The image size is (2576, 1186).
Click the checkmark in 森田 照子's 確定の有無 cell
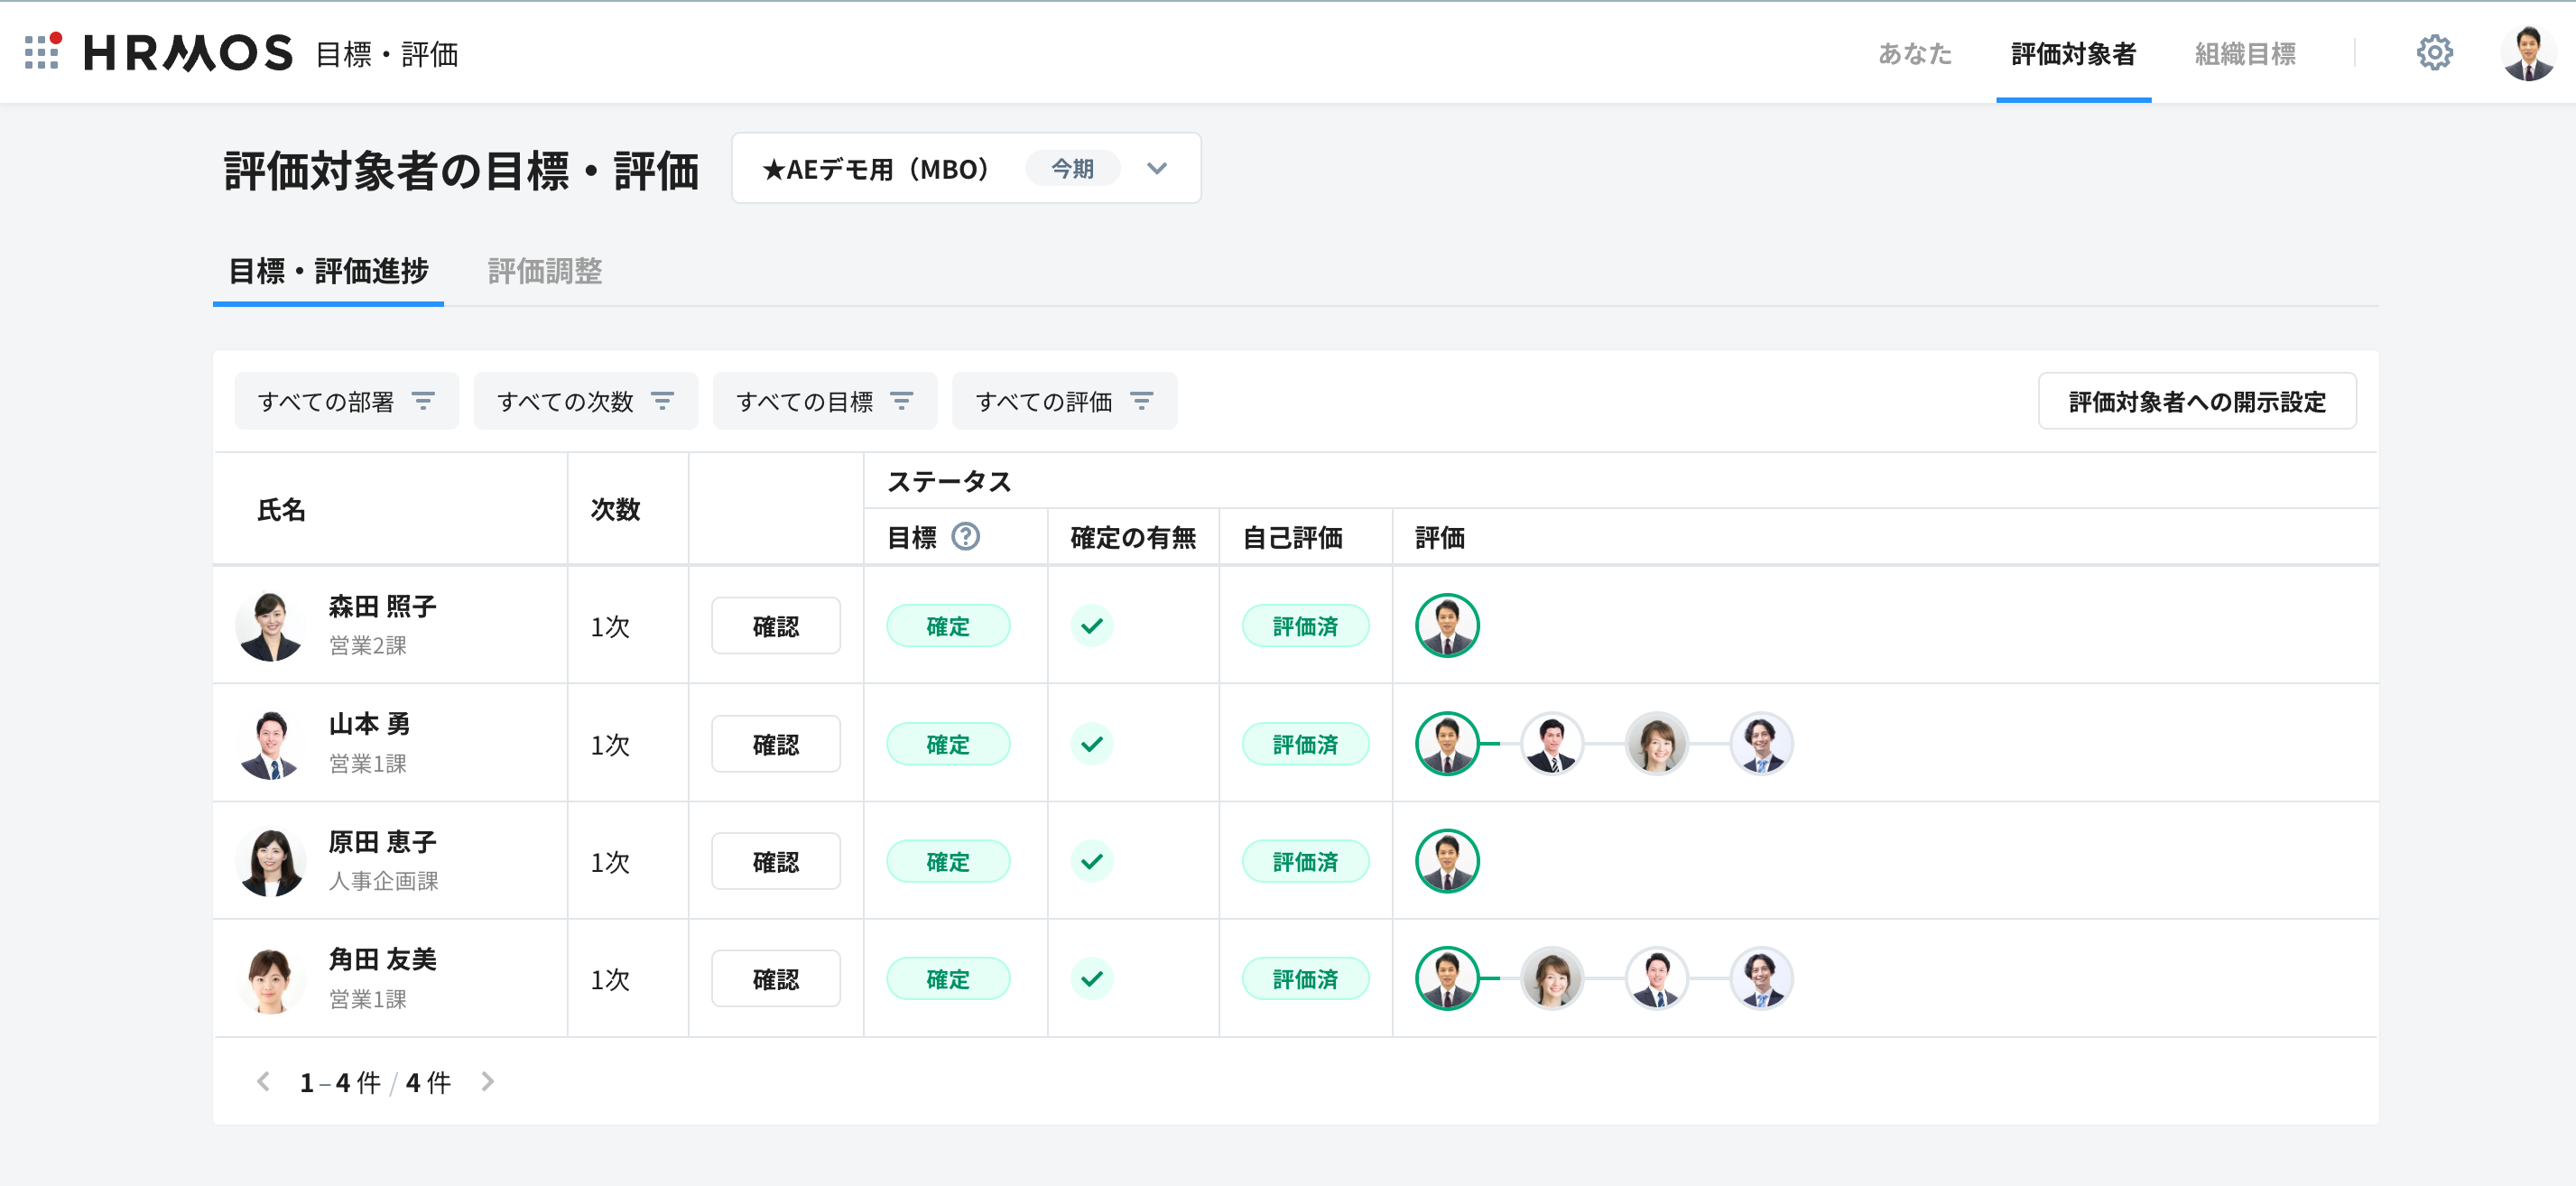[1092, 625]
